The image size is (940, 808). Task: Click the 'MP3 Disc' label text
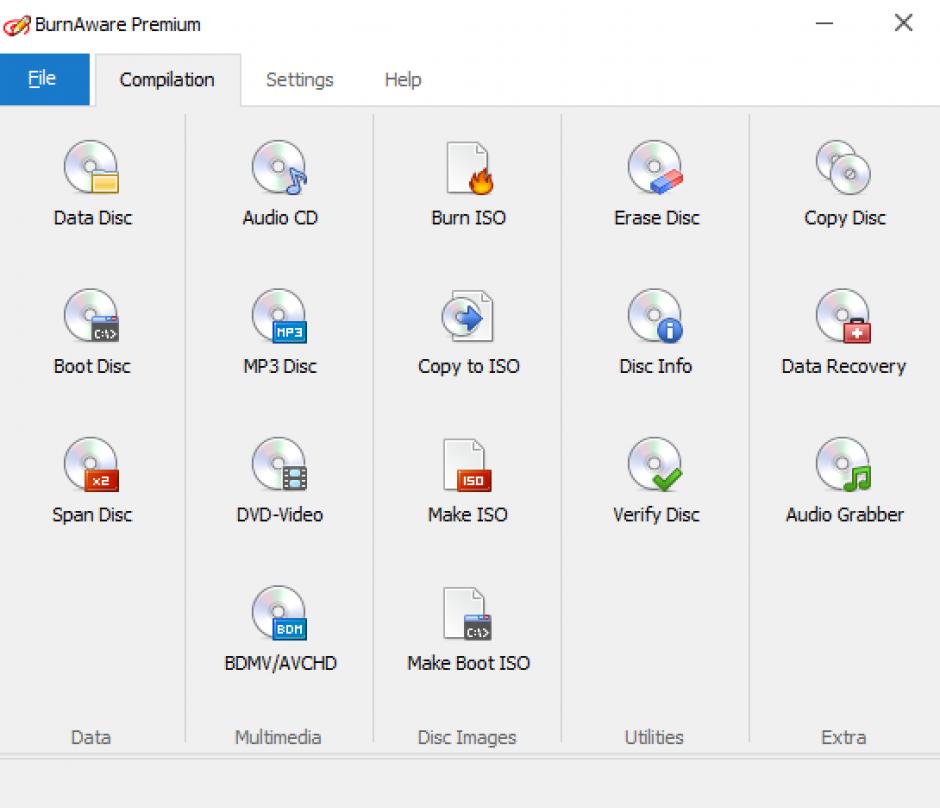(x=280, y=366)
